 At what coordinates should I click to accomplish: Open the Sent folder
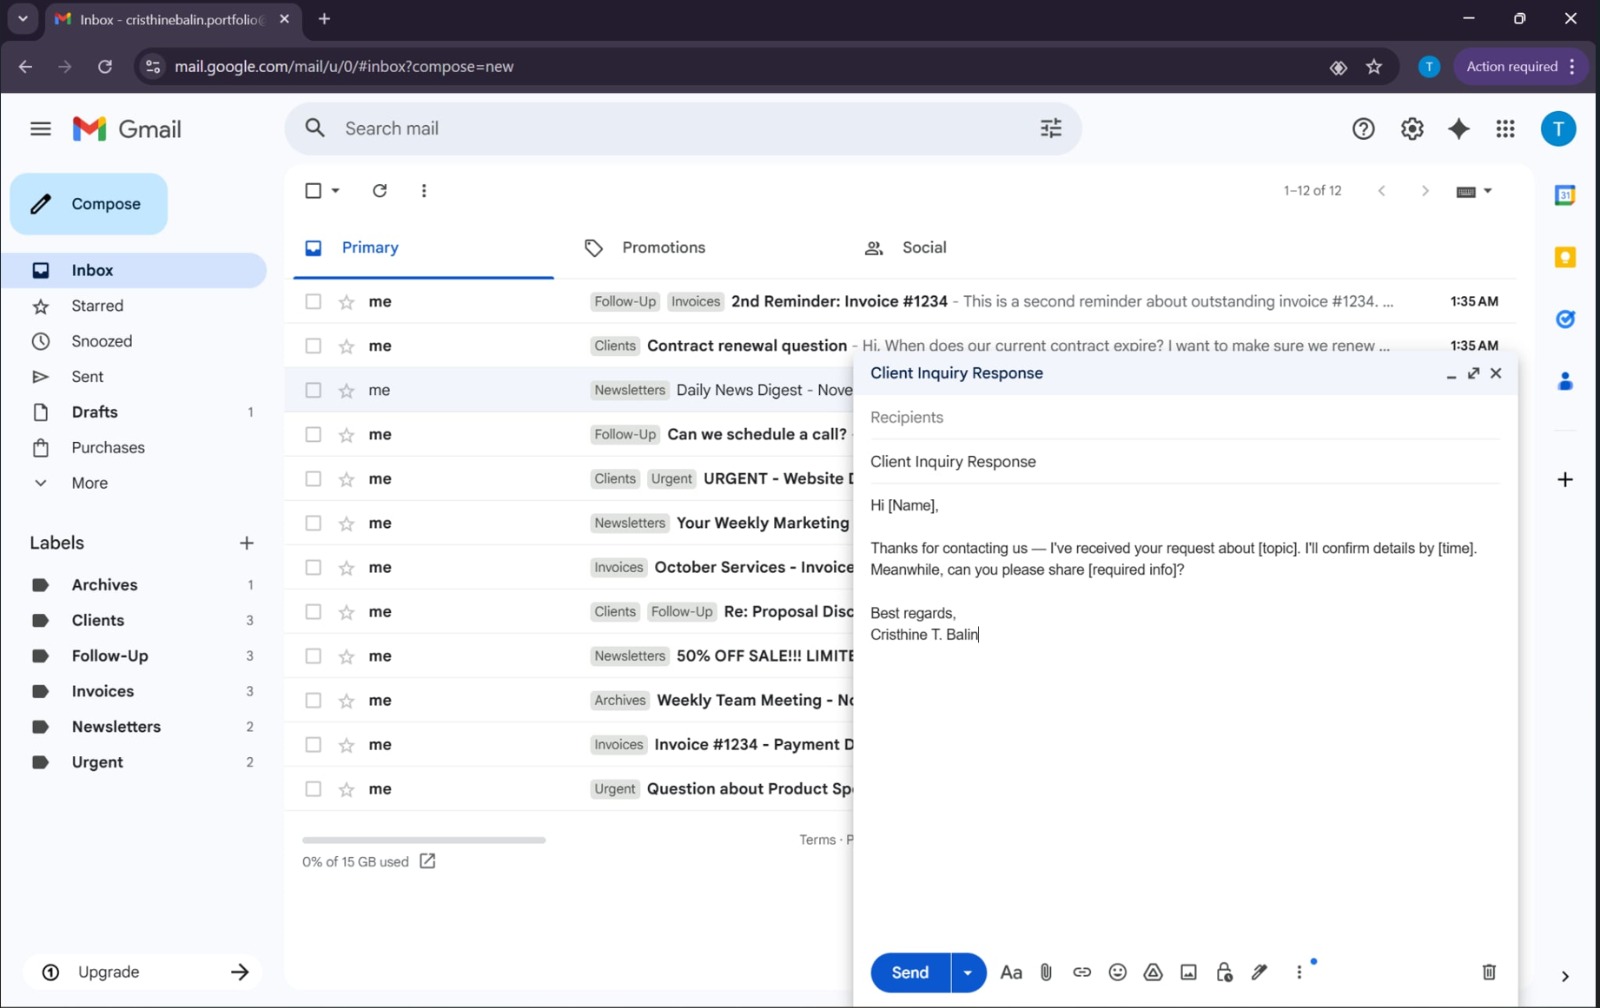pyautogui.click(x=87, y=377)
